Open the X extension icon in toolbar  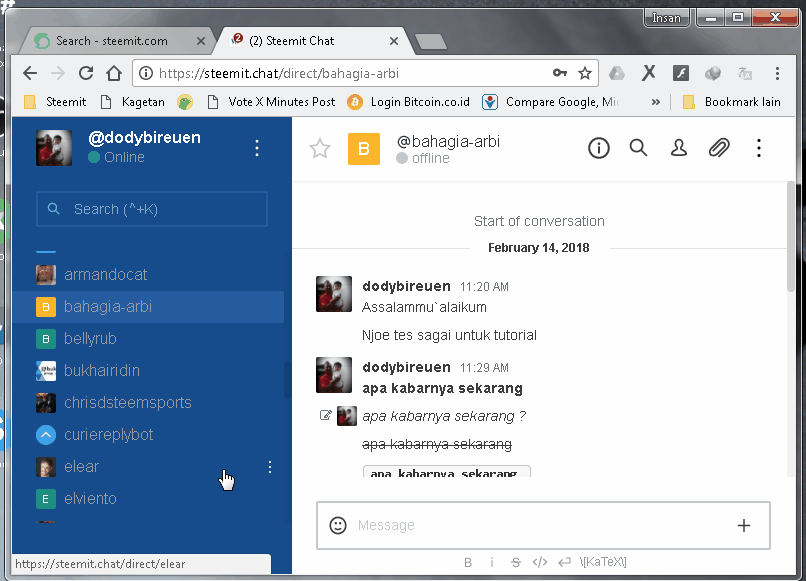(x=649, y=73)
